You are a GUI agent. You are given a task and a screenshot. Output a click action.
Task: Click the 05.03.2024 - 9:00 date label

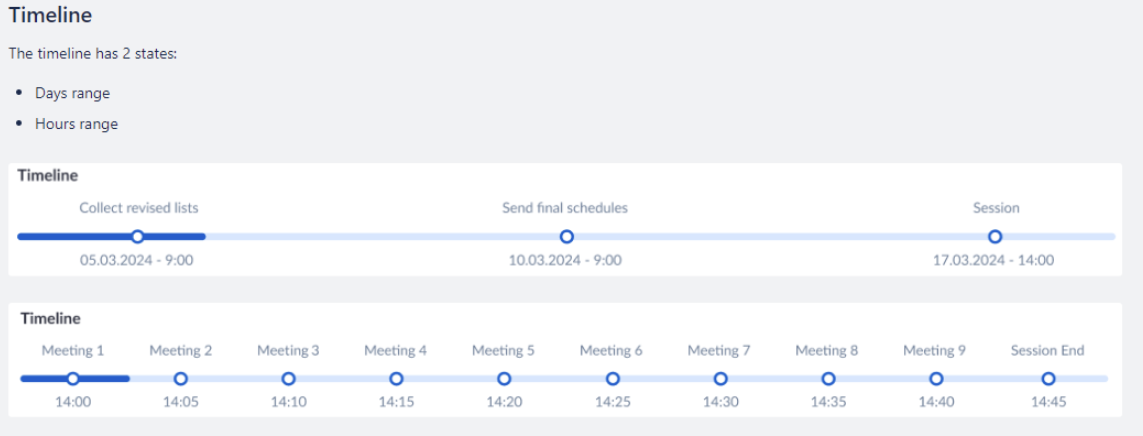click(137, 260)
